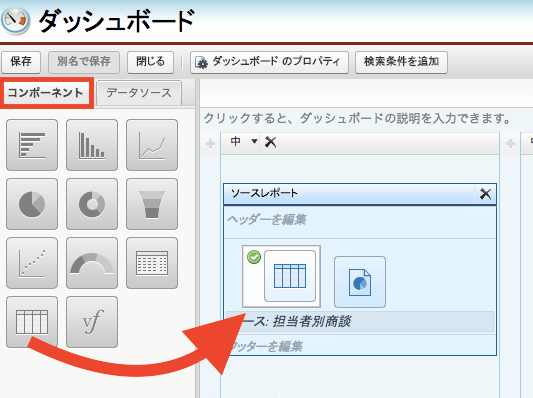Select the vertical bar chart component

pos(92,145)
